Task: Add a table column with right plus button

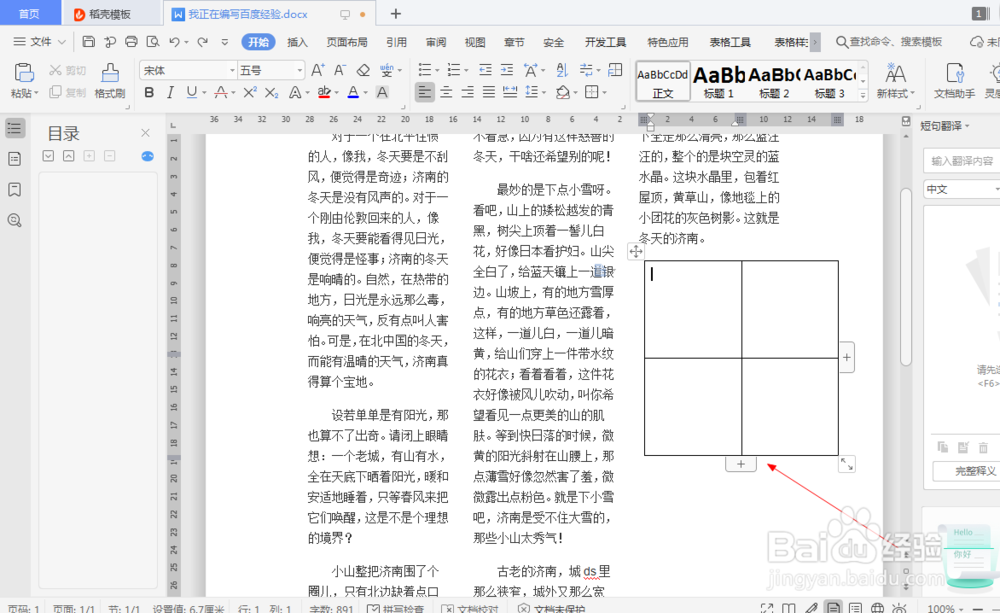Action: pyautogui.click(x=846, y=358)
